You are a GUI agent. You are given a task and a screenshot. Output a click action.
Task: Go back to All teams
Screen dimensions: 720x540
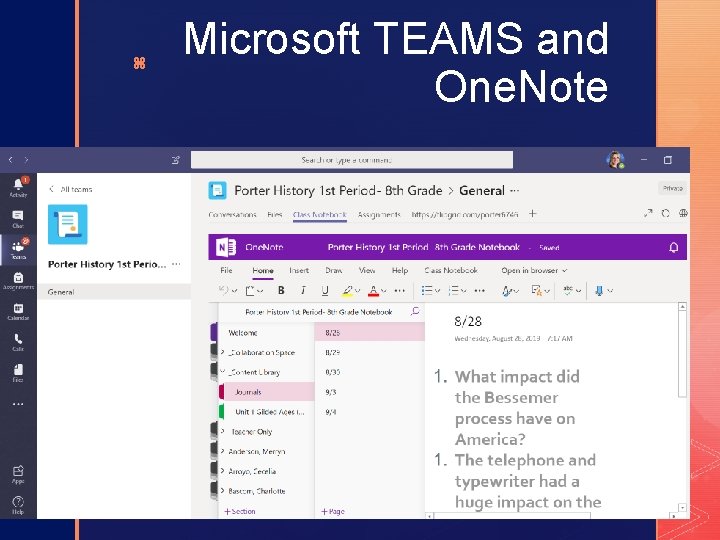click(x=71, y=189)
